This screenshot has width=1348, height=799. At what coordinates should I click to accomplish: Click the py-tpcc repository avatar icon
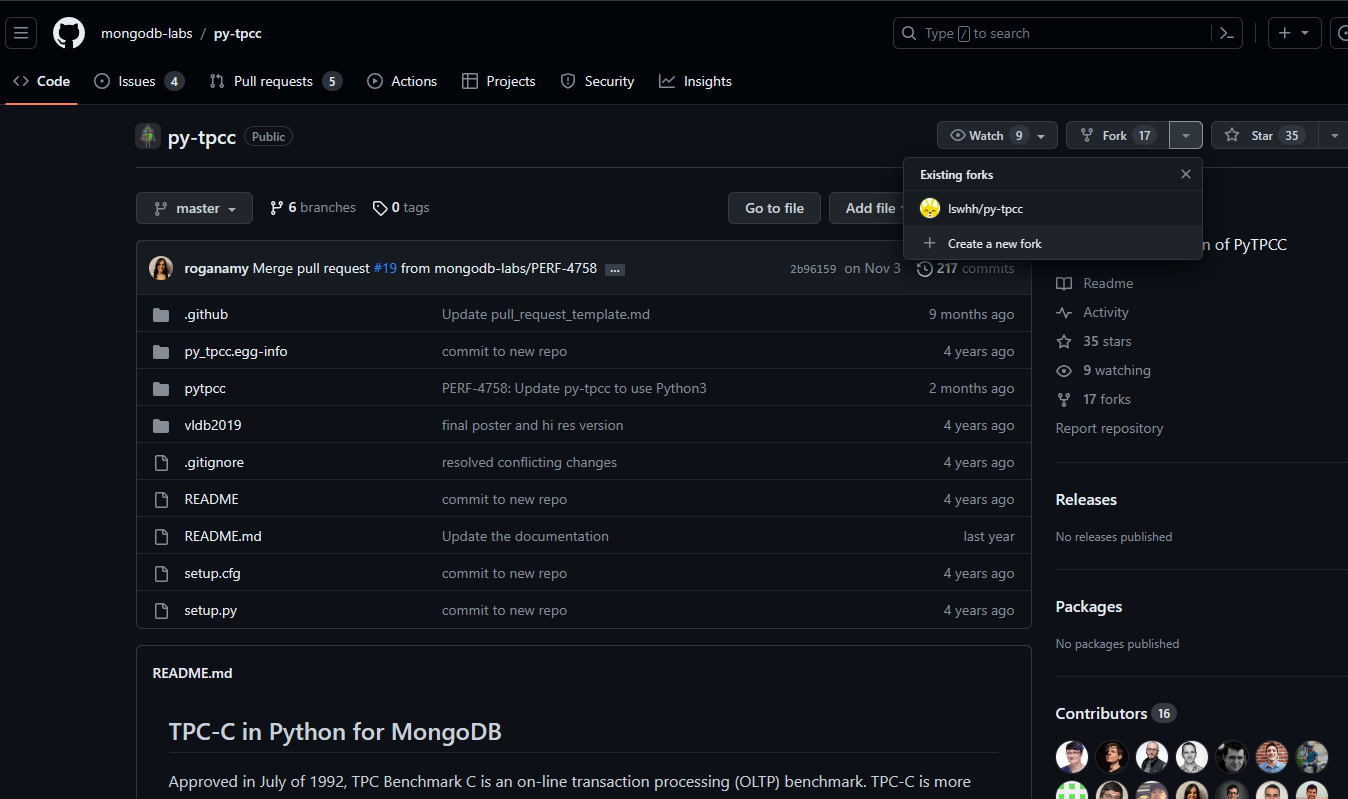pos(148,136)
